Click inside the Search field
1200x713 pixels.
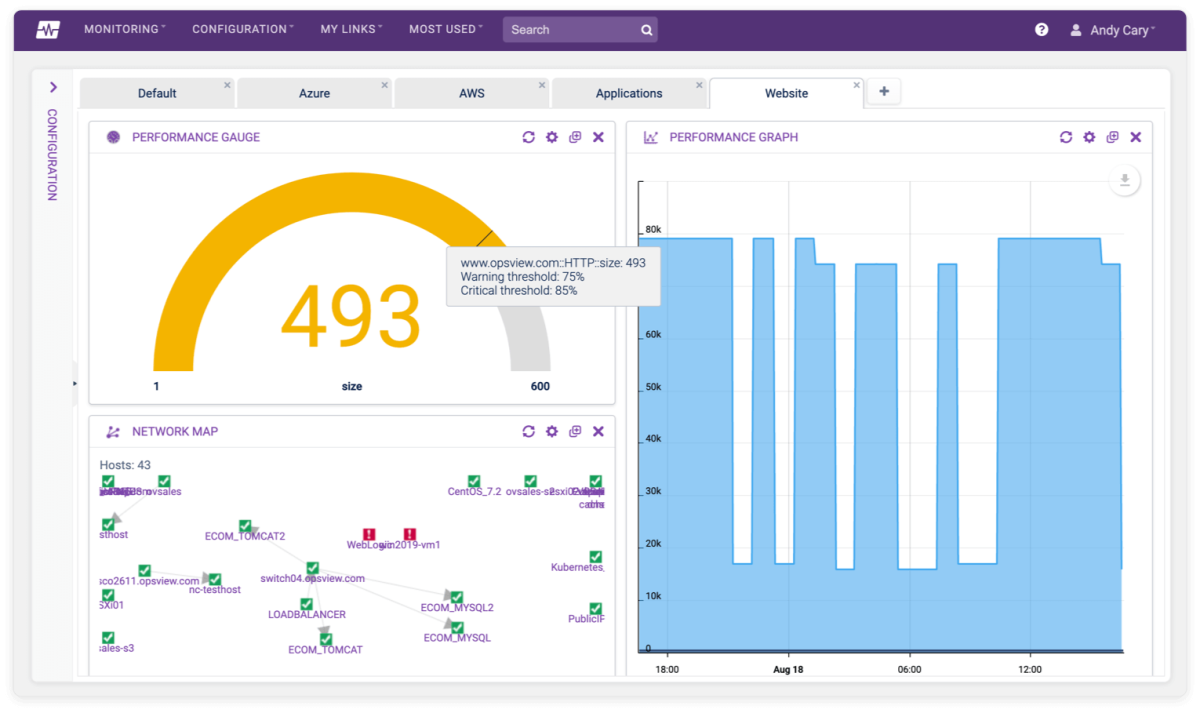pyautogui.click(x=570, y=29)
